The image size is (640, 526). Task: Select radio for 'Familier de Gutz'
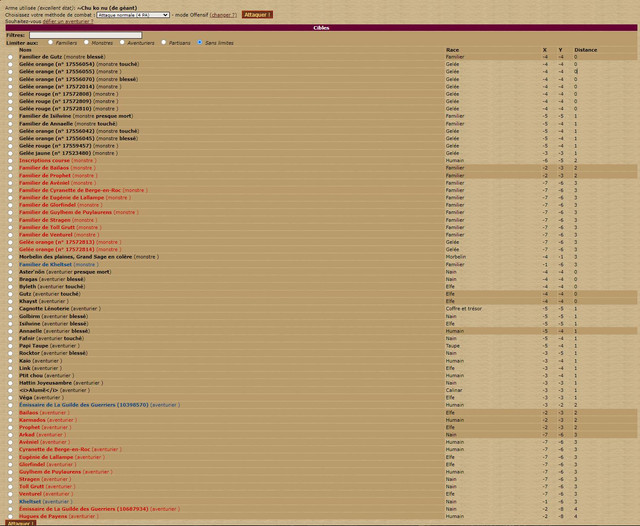click(10, 57)
